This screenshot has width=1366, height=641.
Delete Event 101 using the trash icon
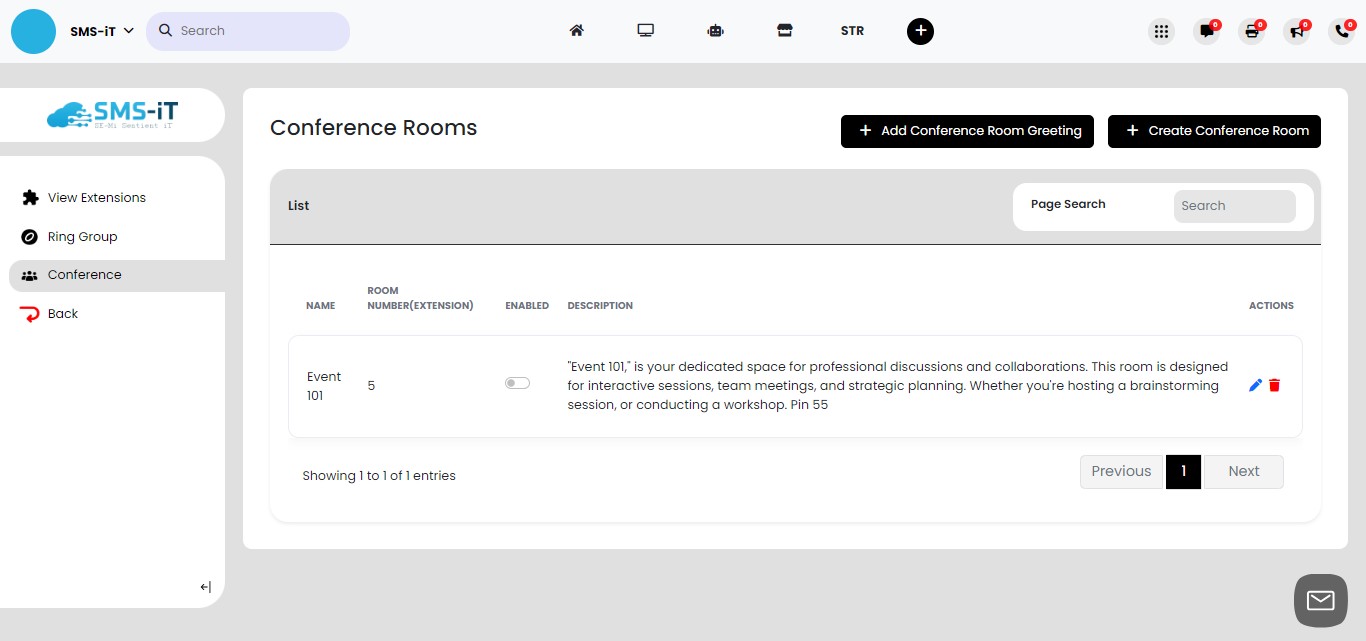pos(1274,385)
